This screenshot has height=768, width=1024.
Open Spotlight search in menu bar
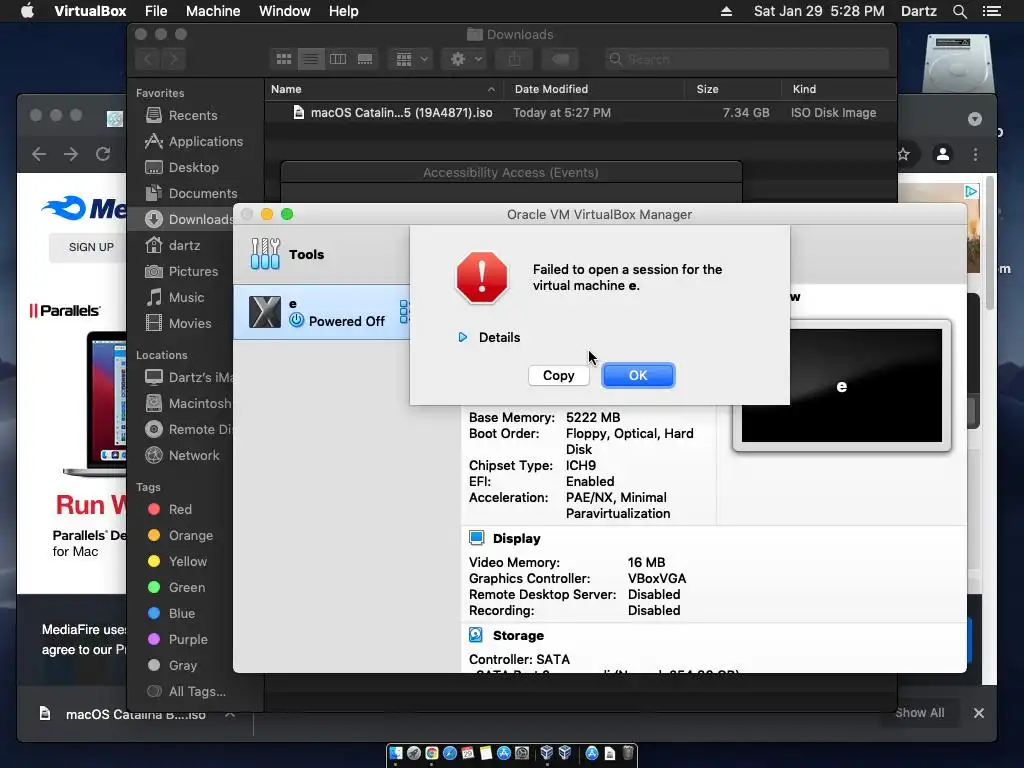960,11
